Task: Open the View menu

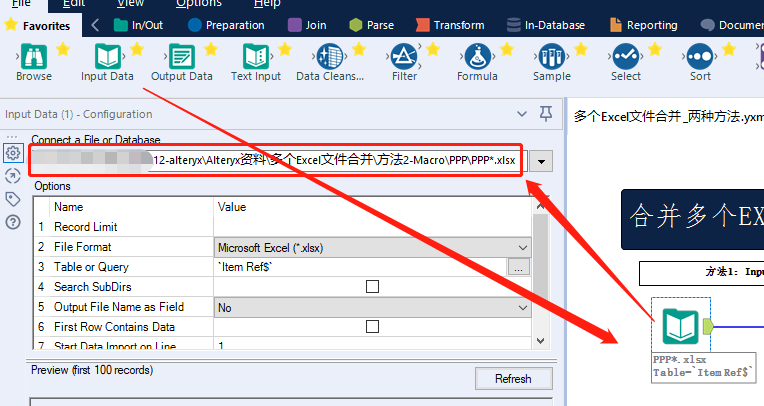Action: click(131, 3)
